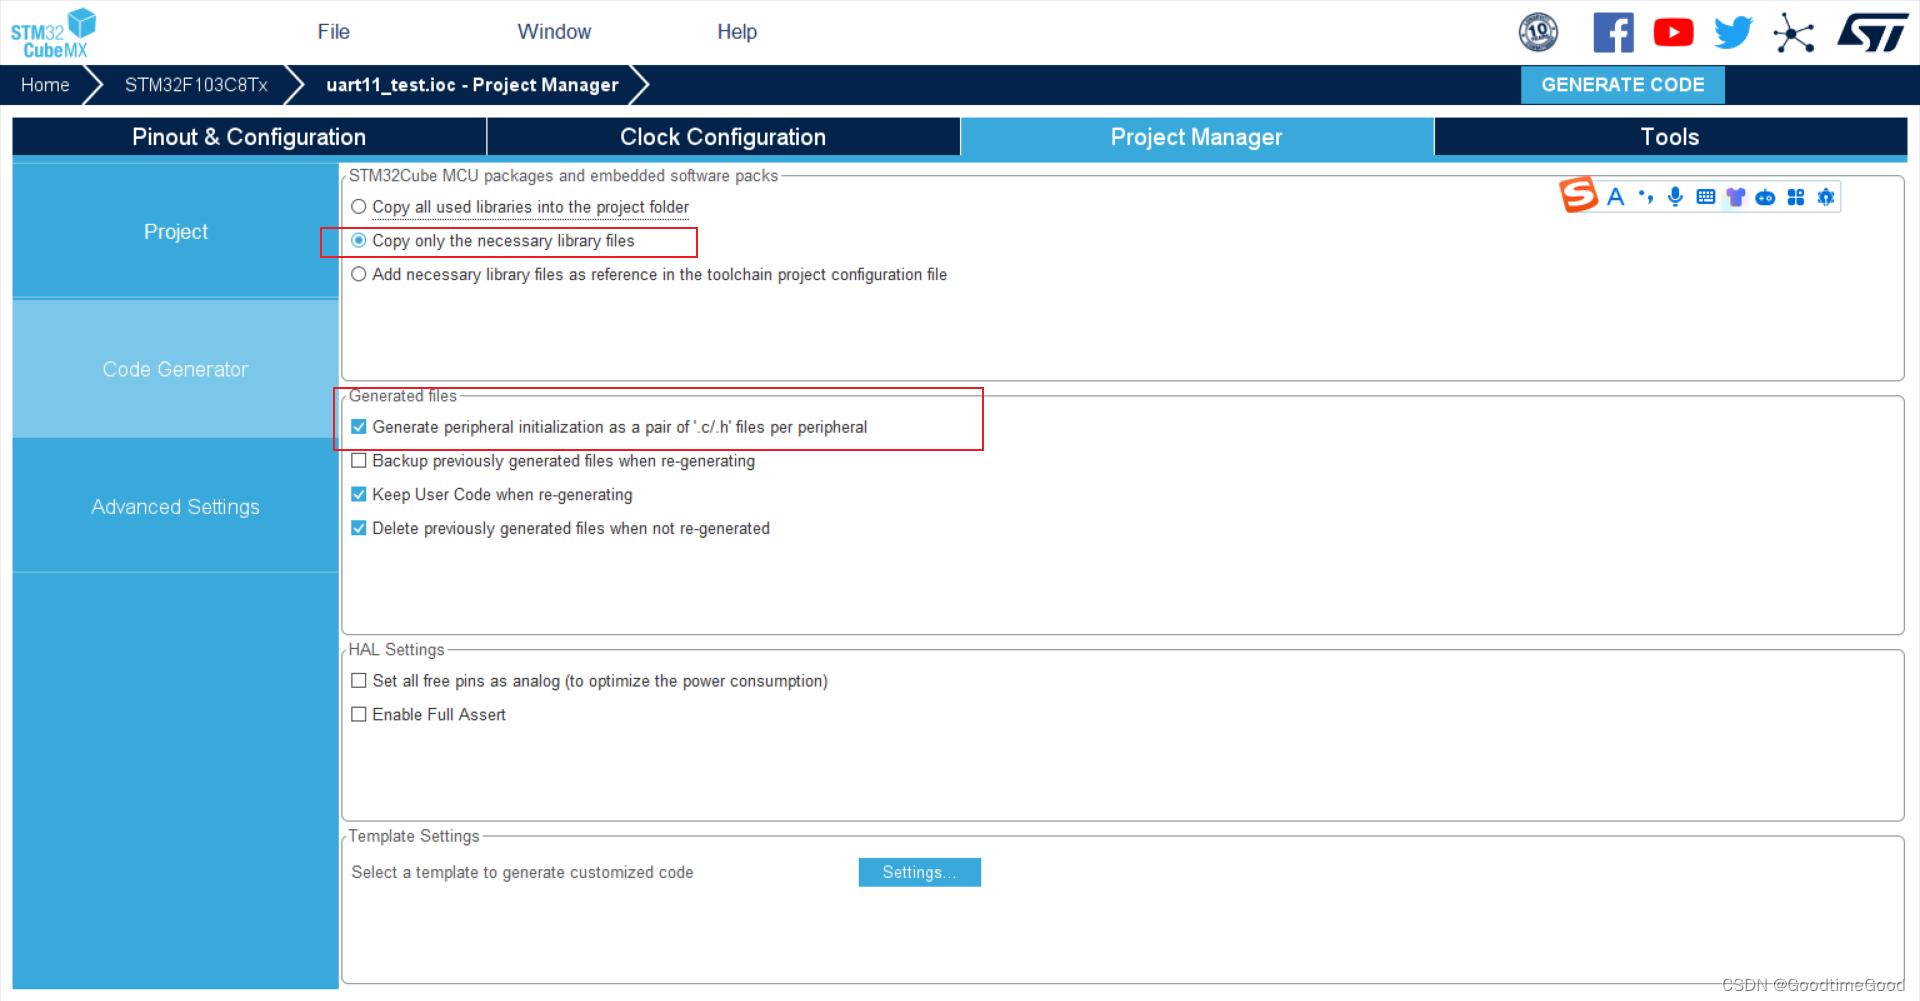The height and width of the screenshot is (1001, 1920).
Task: Open the Twitter bird icon
Action: (x=1733, y=32)
